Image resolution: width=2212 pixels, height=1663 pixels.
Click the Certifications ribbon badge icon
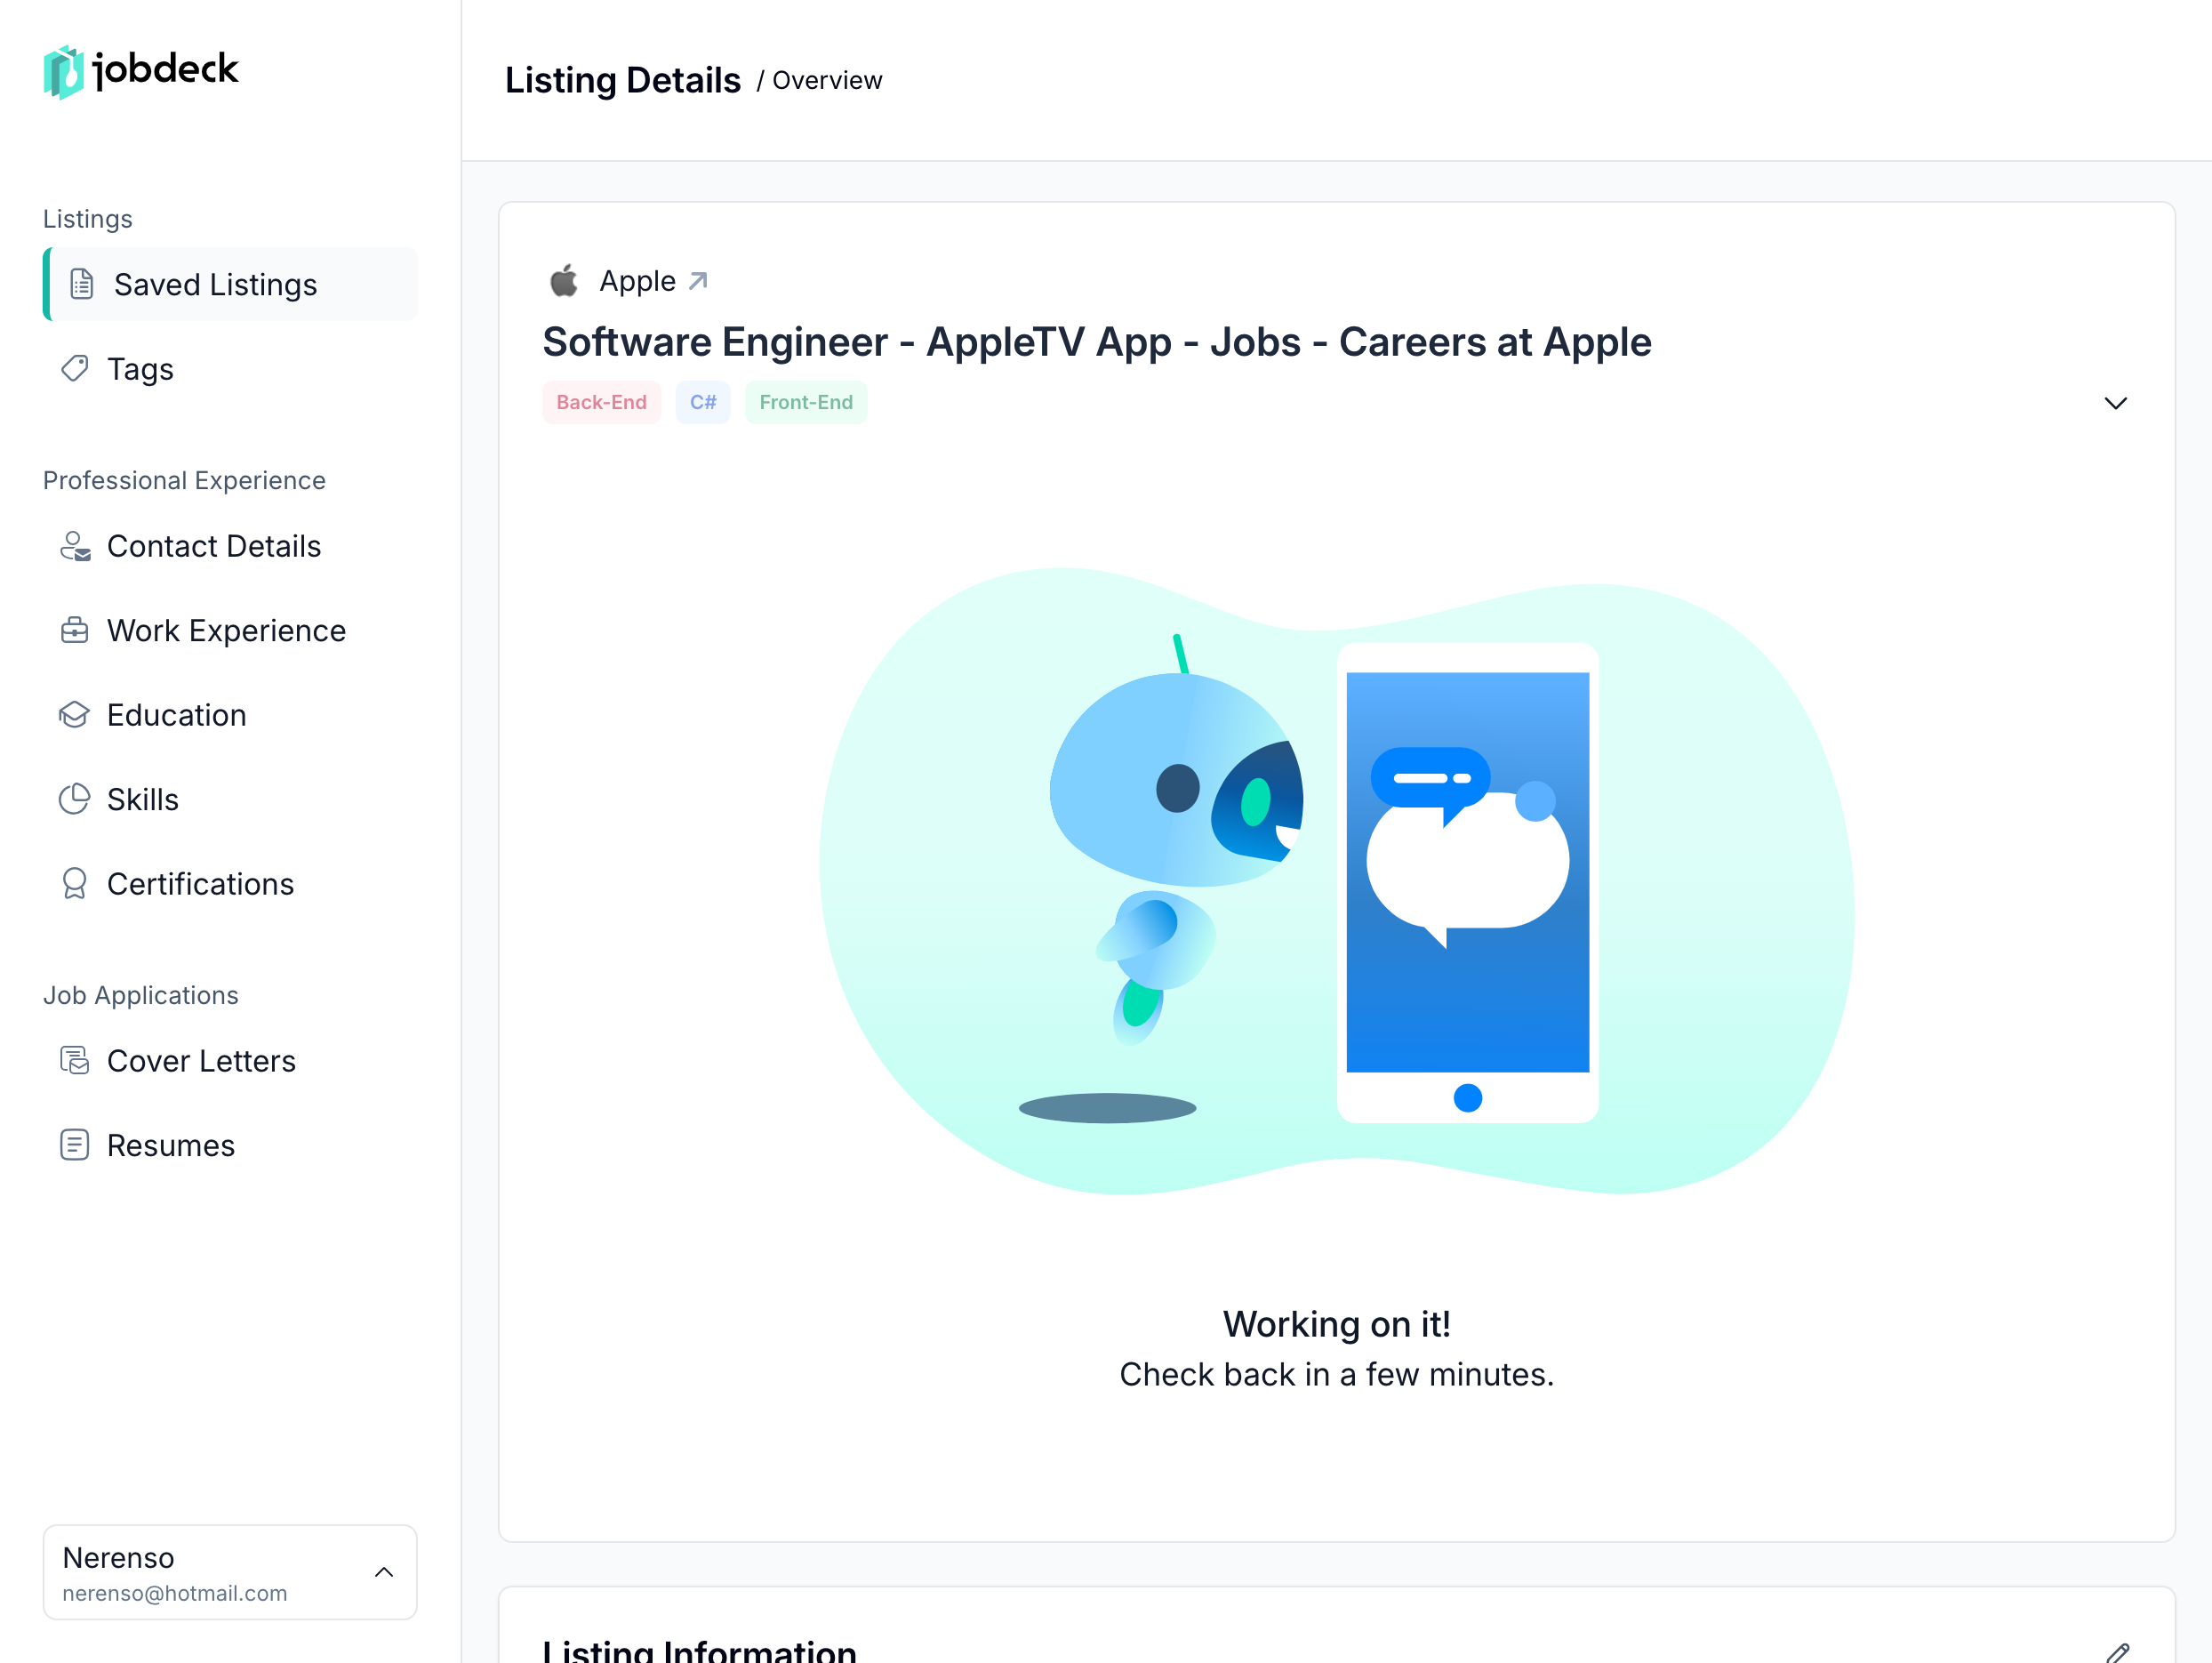75,884
